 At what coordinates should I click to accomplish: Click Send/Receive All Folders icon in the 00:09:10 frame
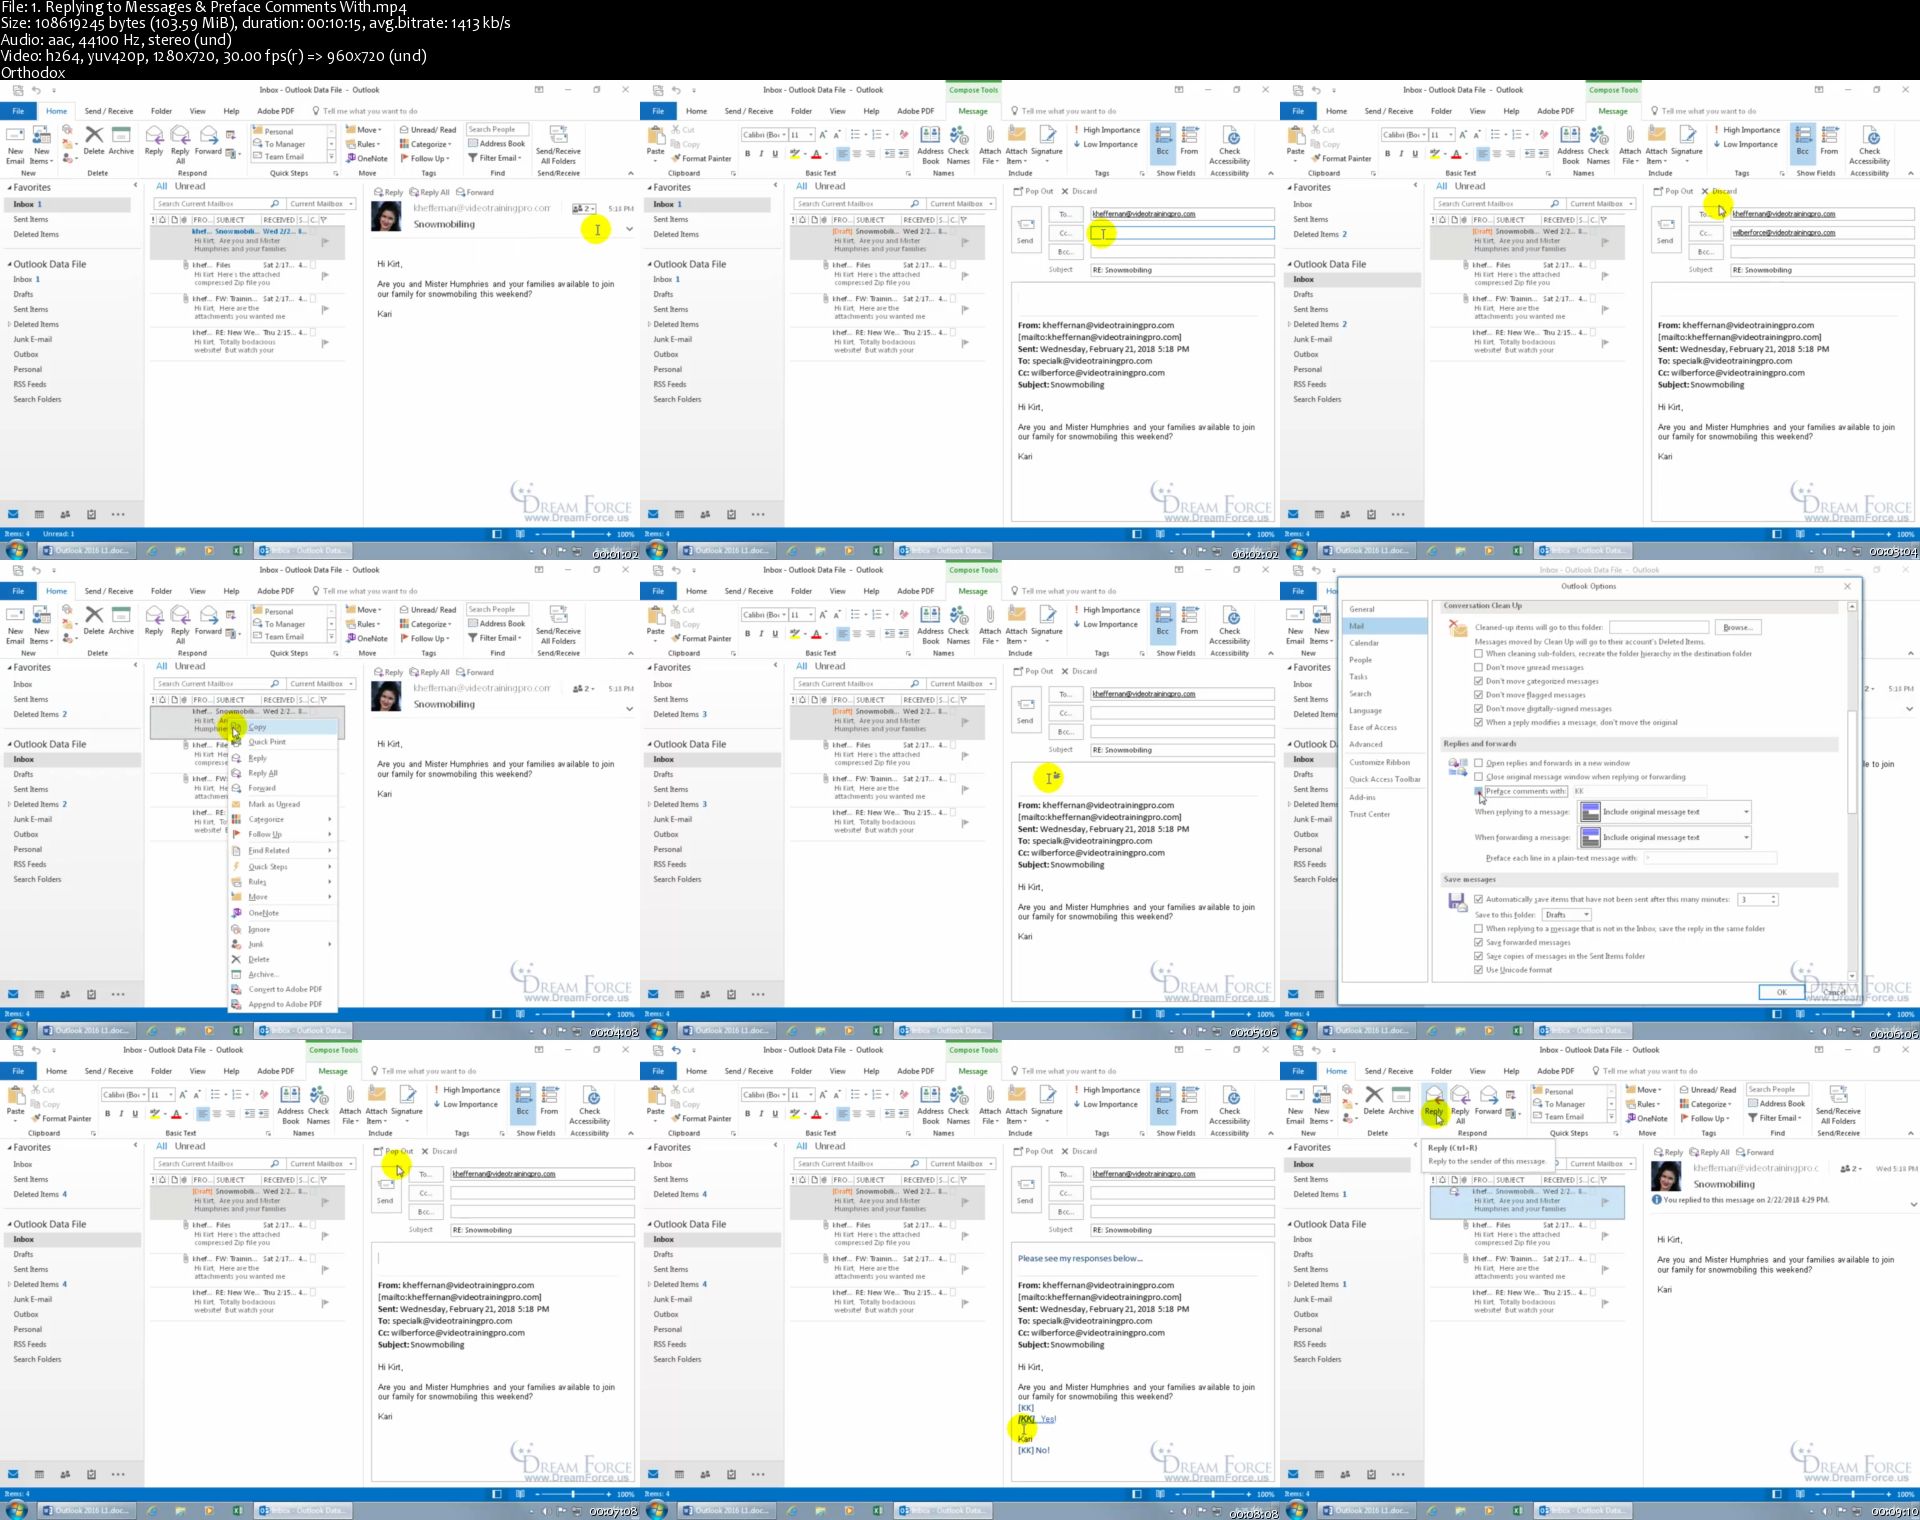click(x=1838, y=1105)
